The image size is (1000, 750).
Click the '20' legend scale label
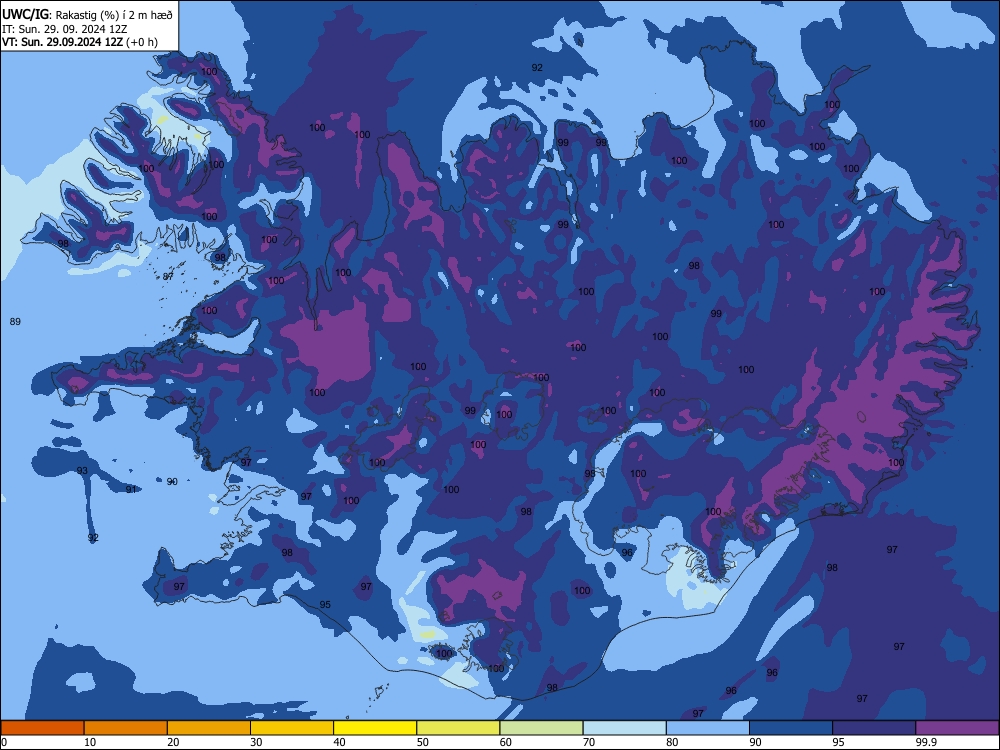pyautogui.click(x=173, y=742)
